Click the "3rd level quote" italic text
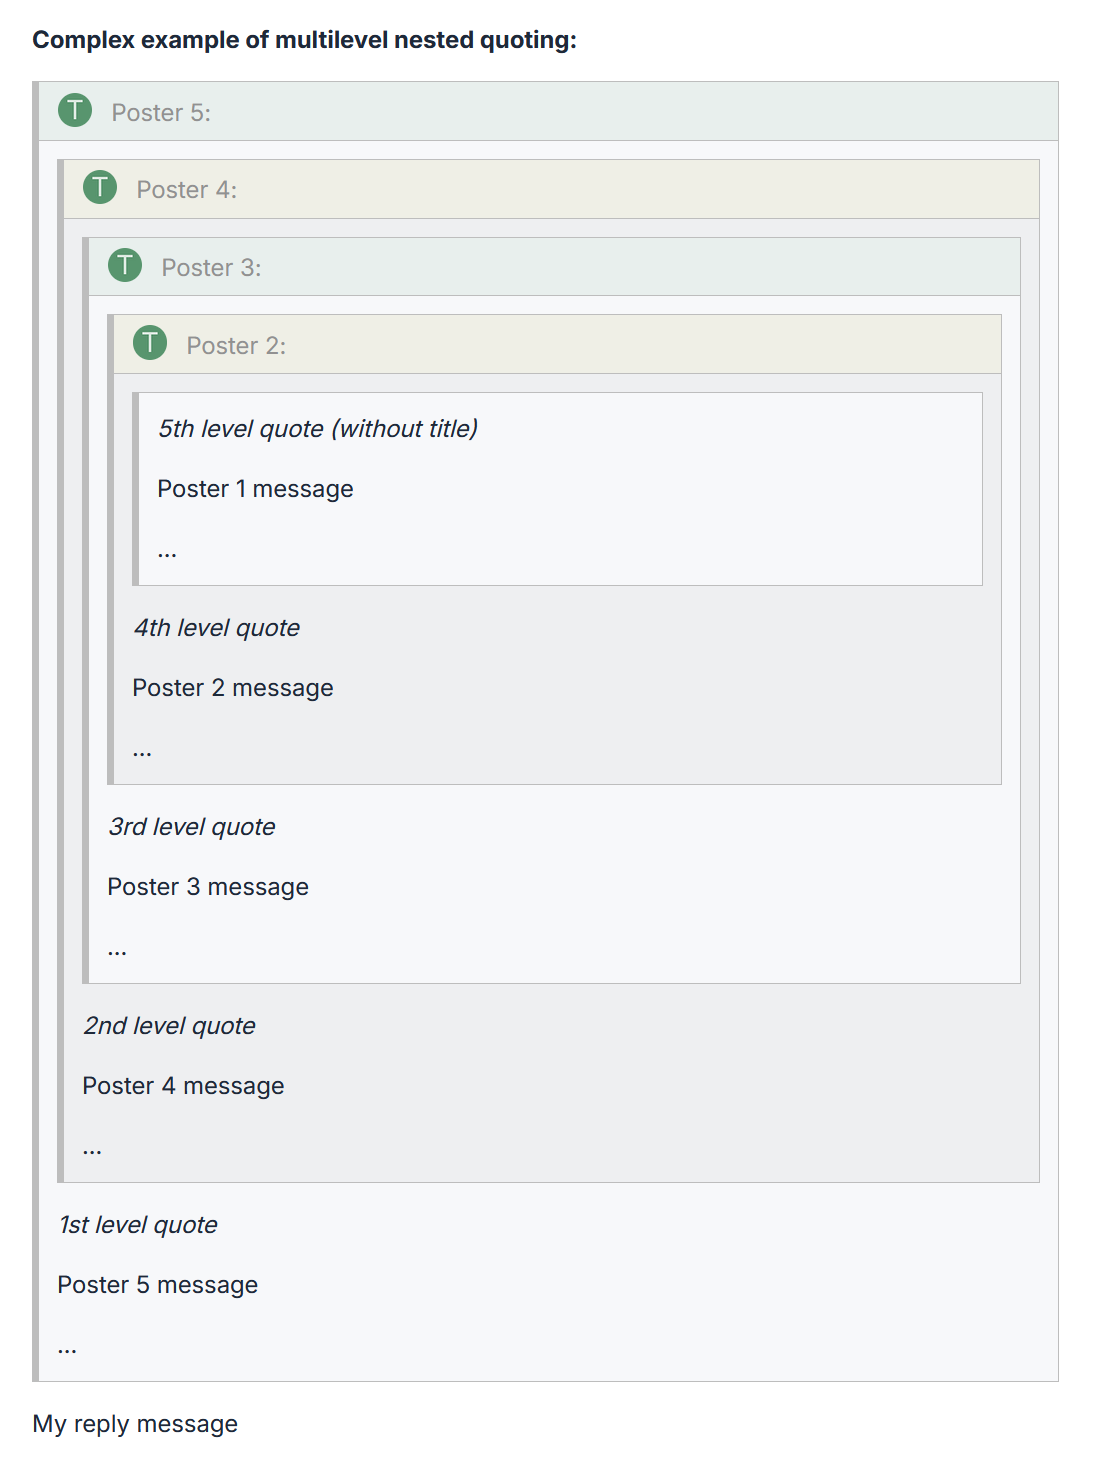This screenshot has height=1468, width=1100. [191, 827]
